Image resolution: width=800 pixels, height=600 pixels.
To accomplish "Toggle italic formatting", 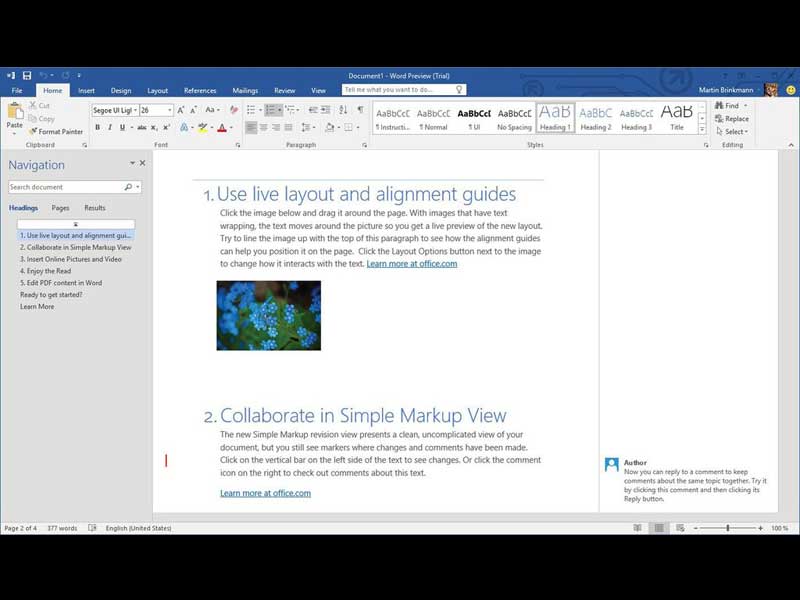I will [110, 128].
